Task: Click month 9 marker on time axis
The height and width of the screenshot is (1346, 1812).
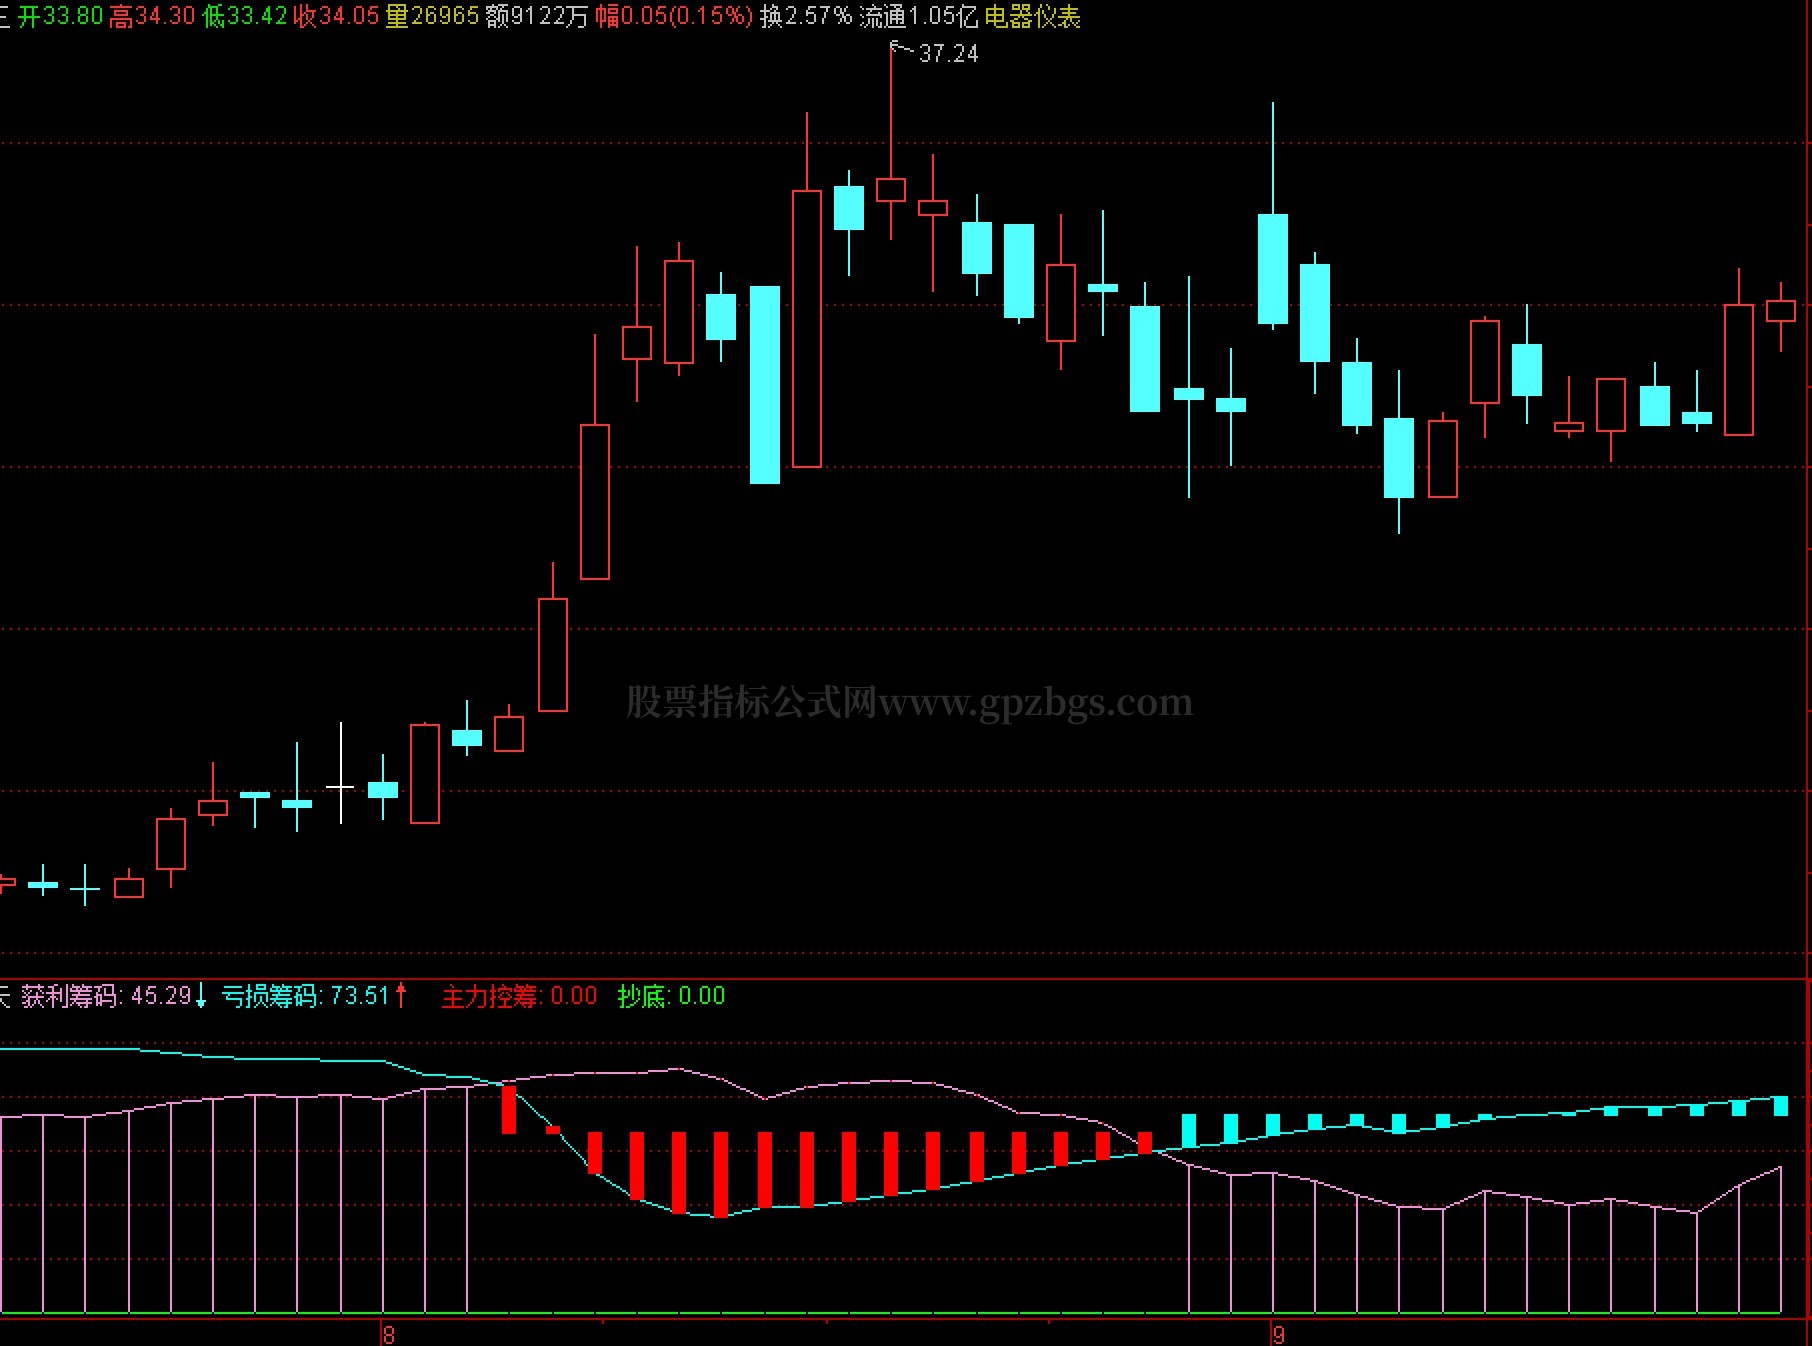Action: (x=1278, y=1335)
